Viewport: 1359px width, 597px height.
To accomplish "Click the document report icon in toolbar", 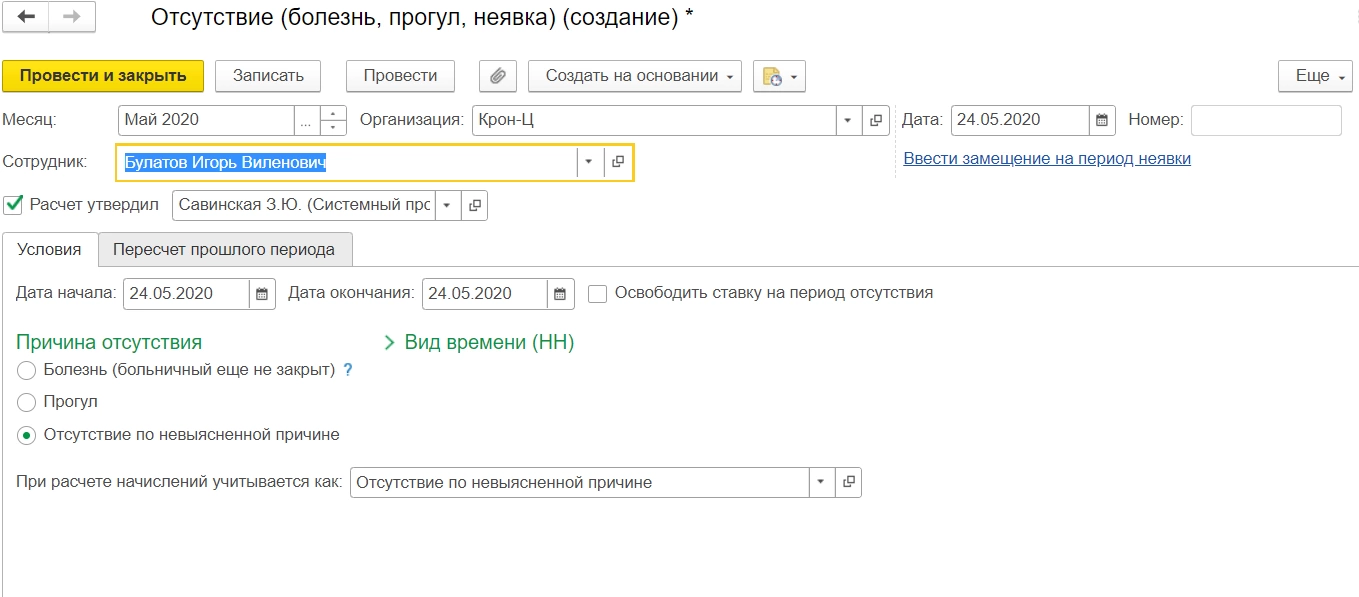I will (x=779, y=76).
